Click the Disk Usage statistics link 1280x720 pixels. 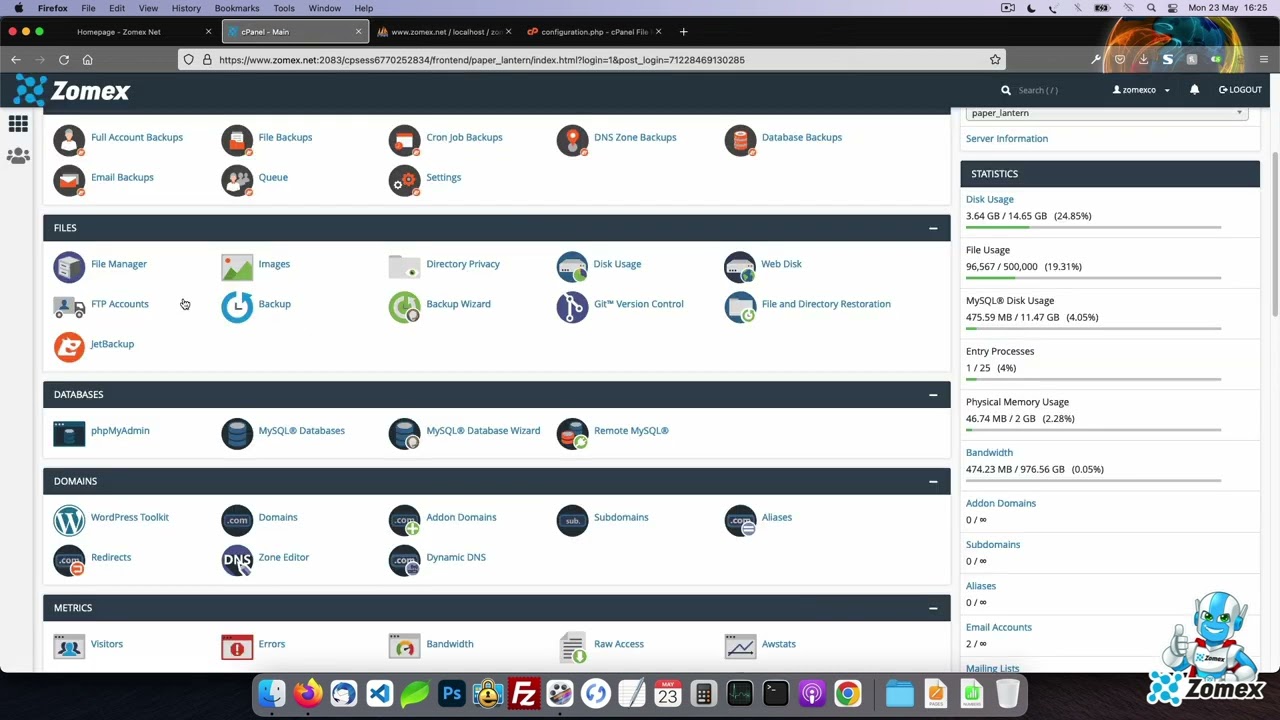click(990, 199)
